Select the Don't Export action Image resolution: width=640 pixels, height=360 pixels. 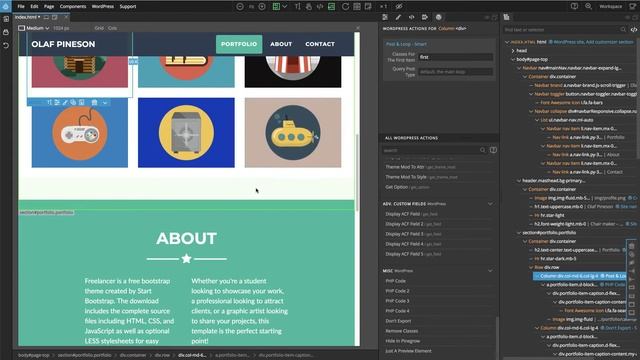click(x=398, y=321)
